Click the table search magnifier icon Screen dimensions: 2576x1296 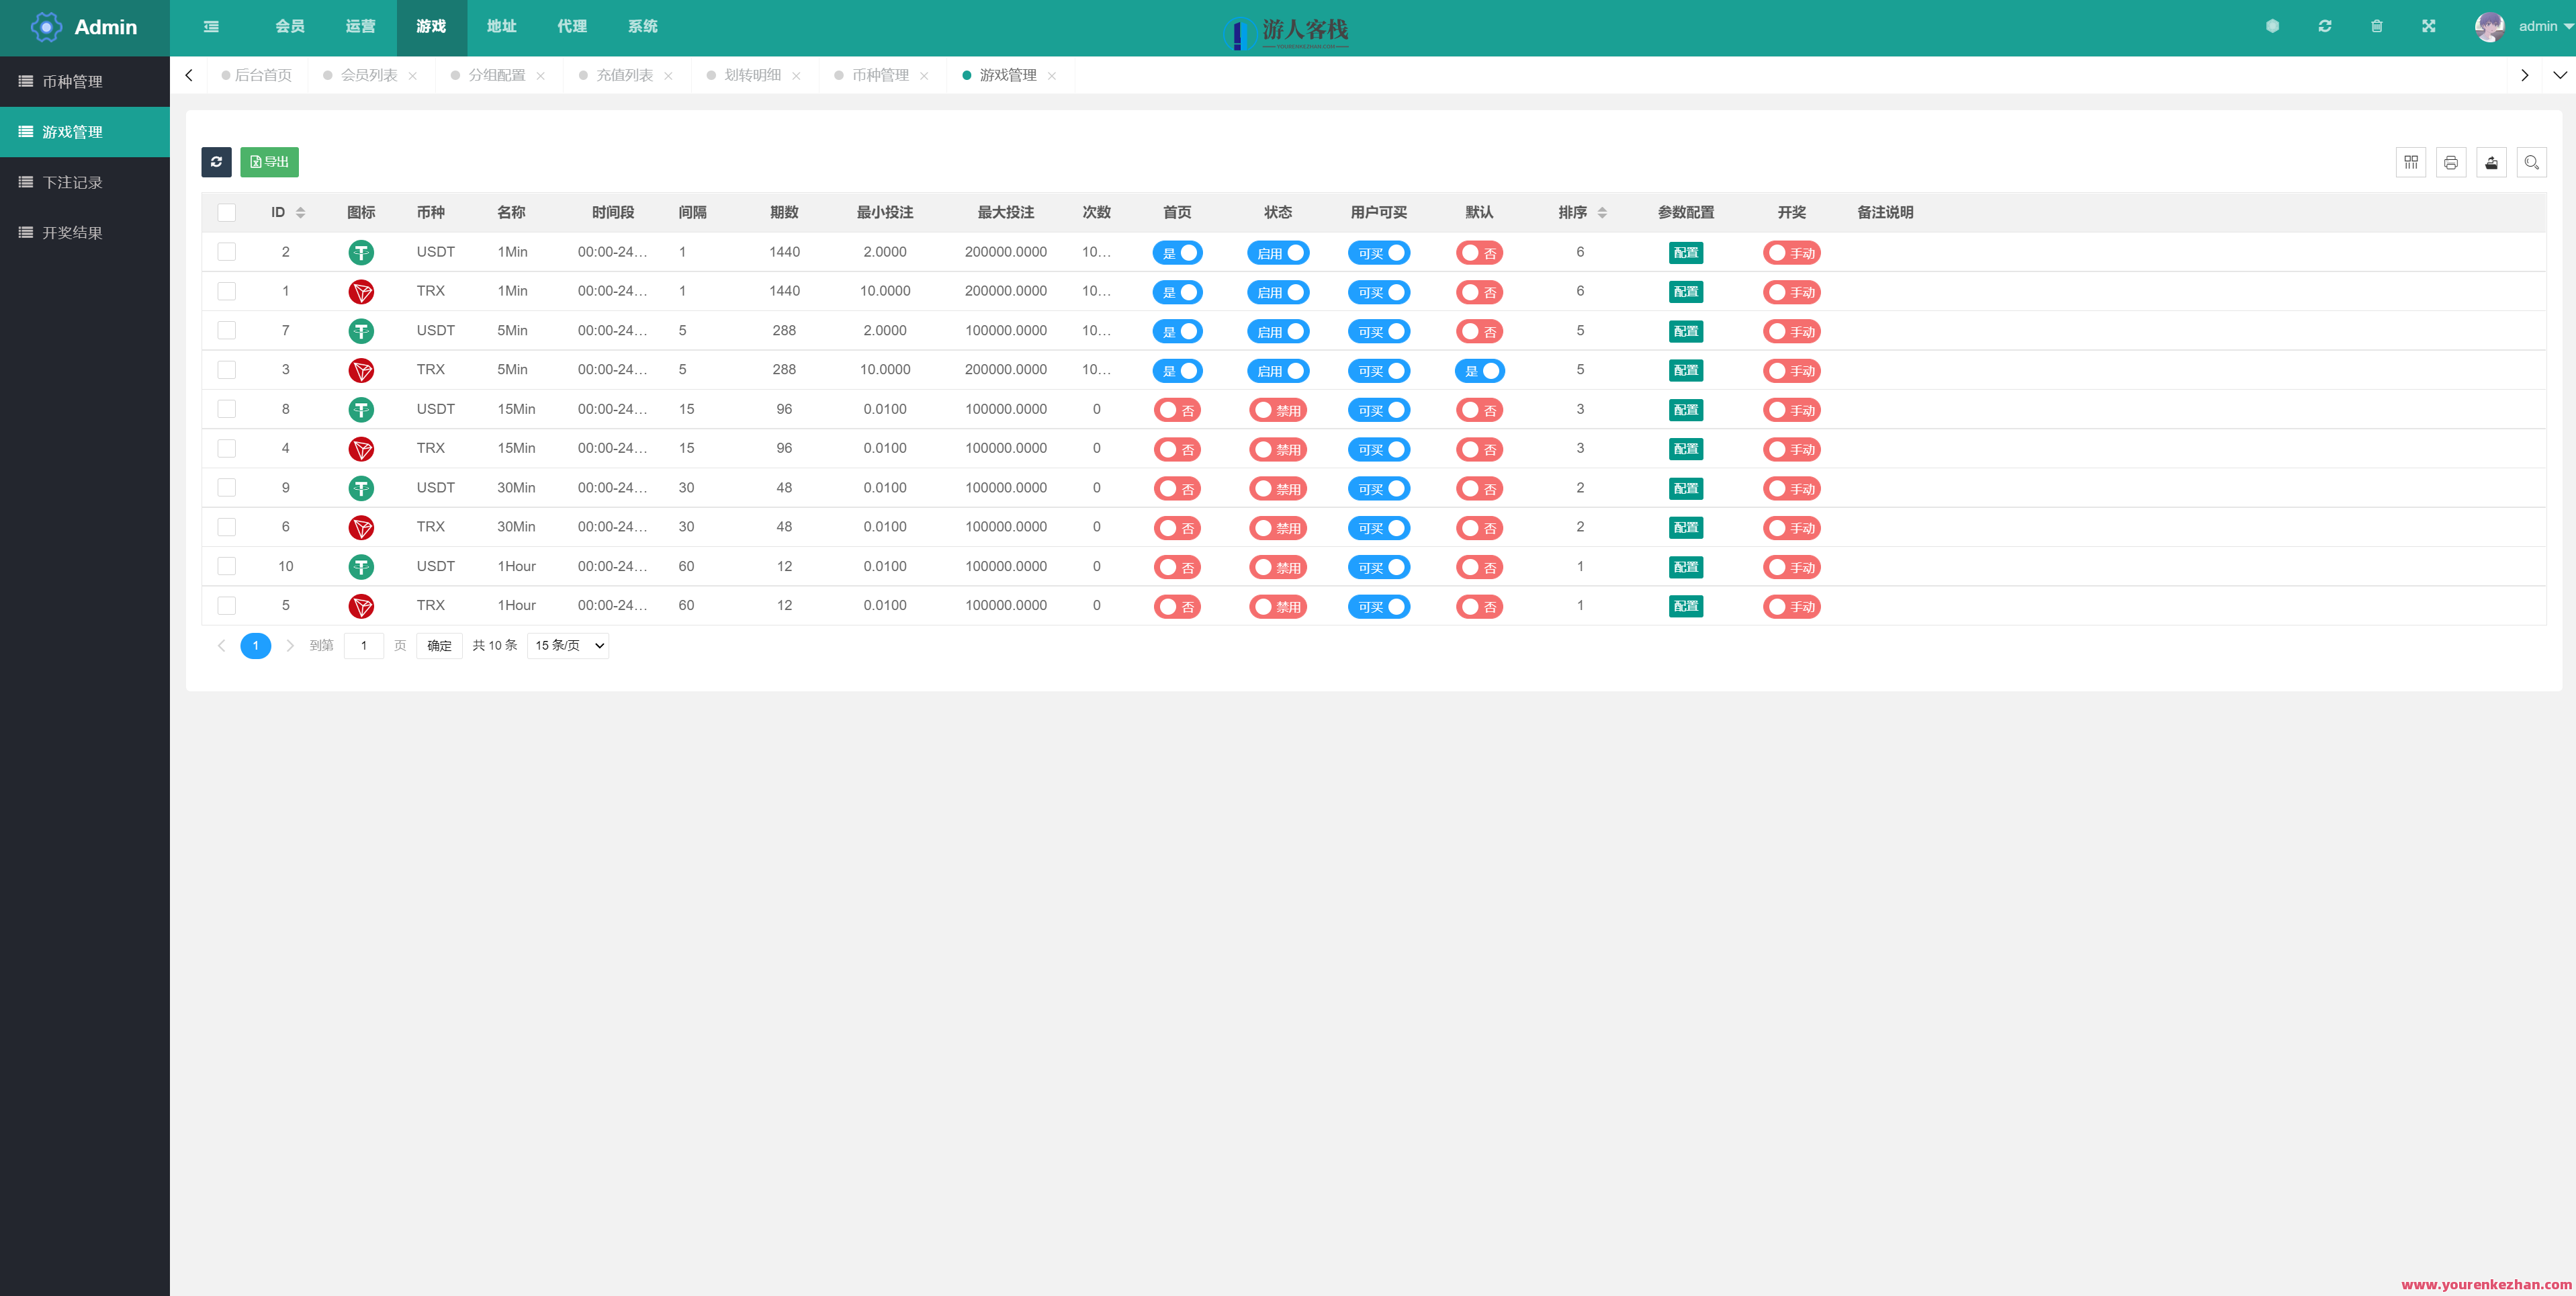click(2531, 162)
